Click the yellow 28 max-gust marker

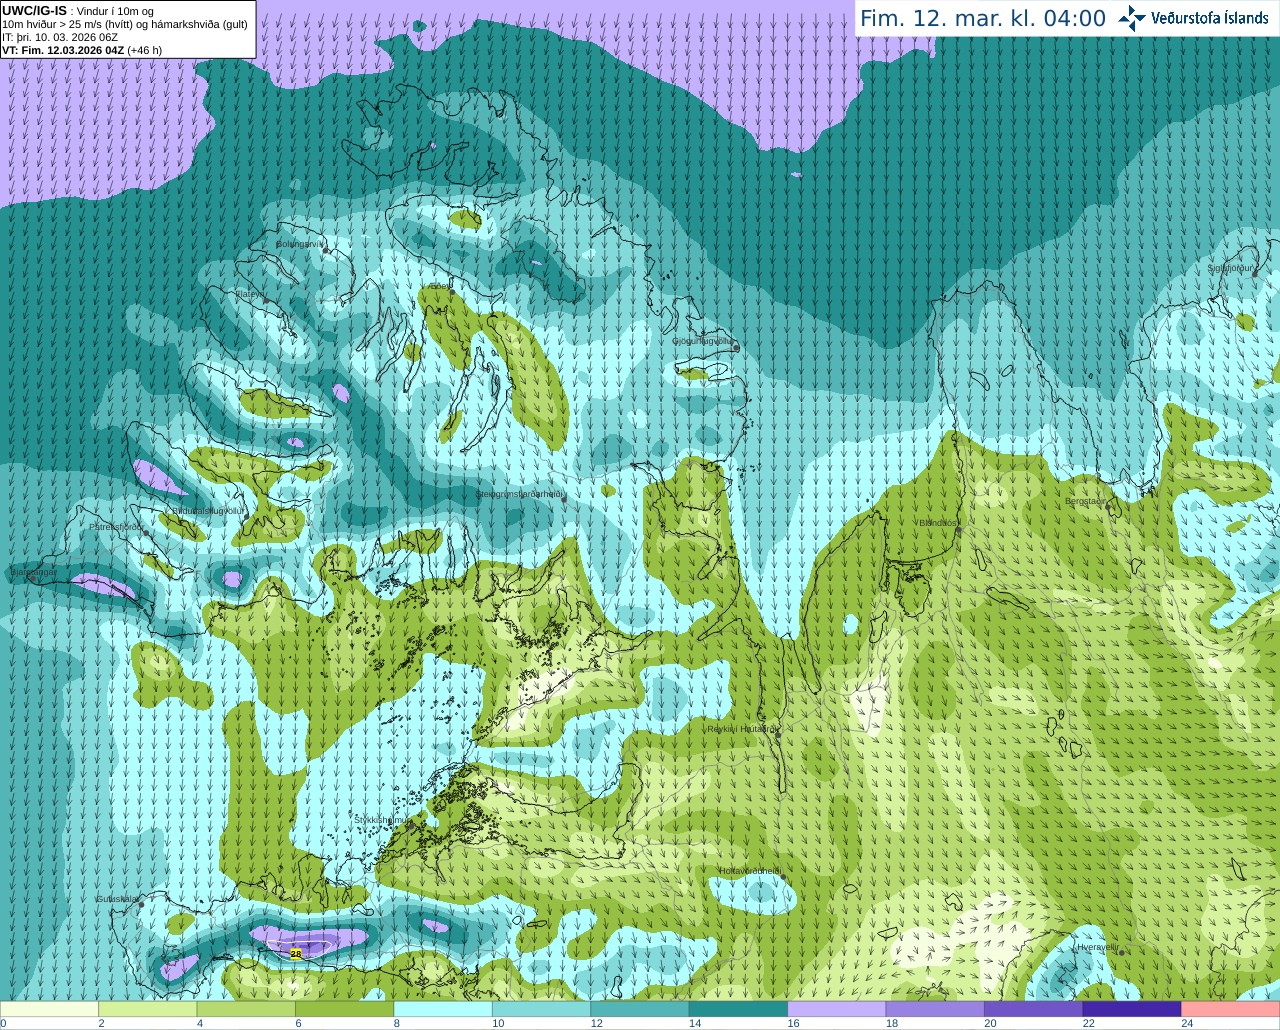pyautogui.click(x=296, y=954)
